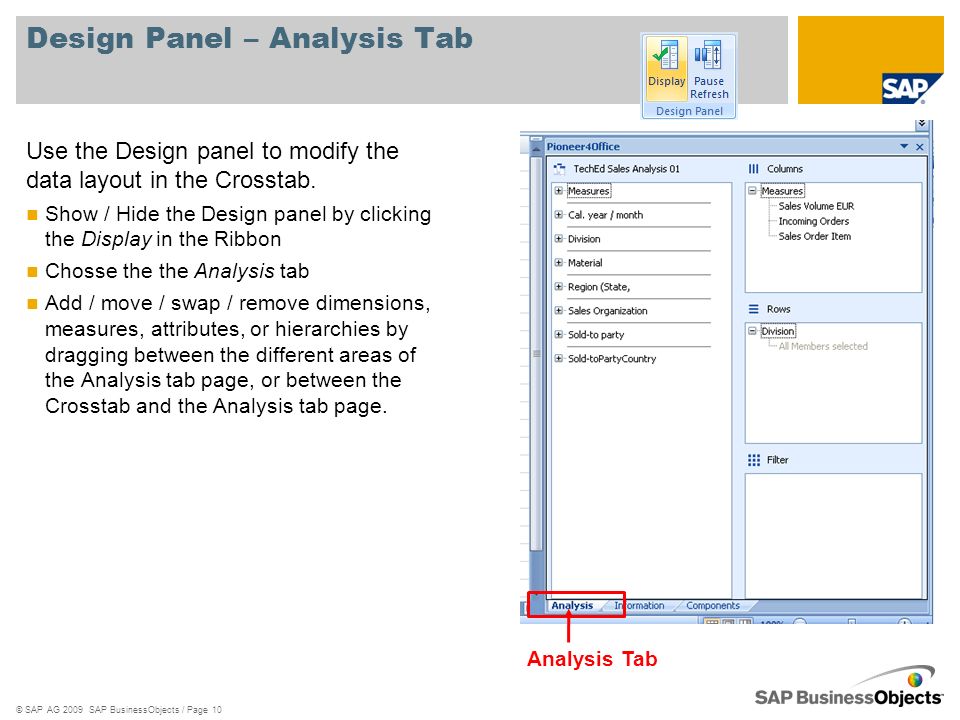Select Sales Volume EUR in Columns
This screenshot has height=720, width=960.
(816, 206)
